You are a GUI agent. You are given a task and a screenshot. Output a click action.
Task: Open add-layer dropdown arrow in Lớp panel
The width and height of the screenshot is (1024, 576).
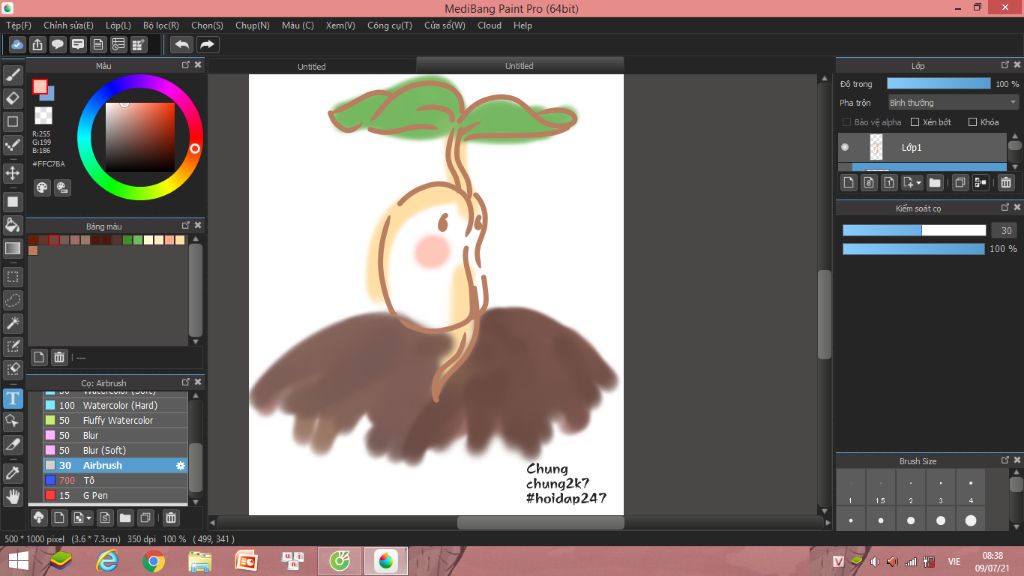click(919, 183)
